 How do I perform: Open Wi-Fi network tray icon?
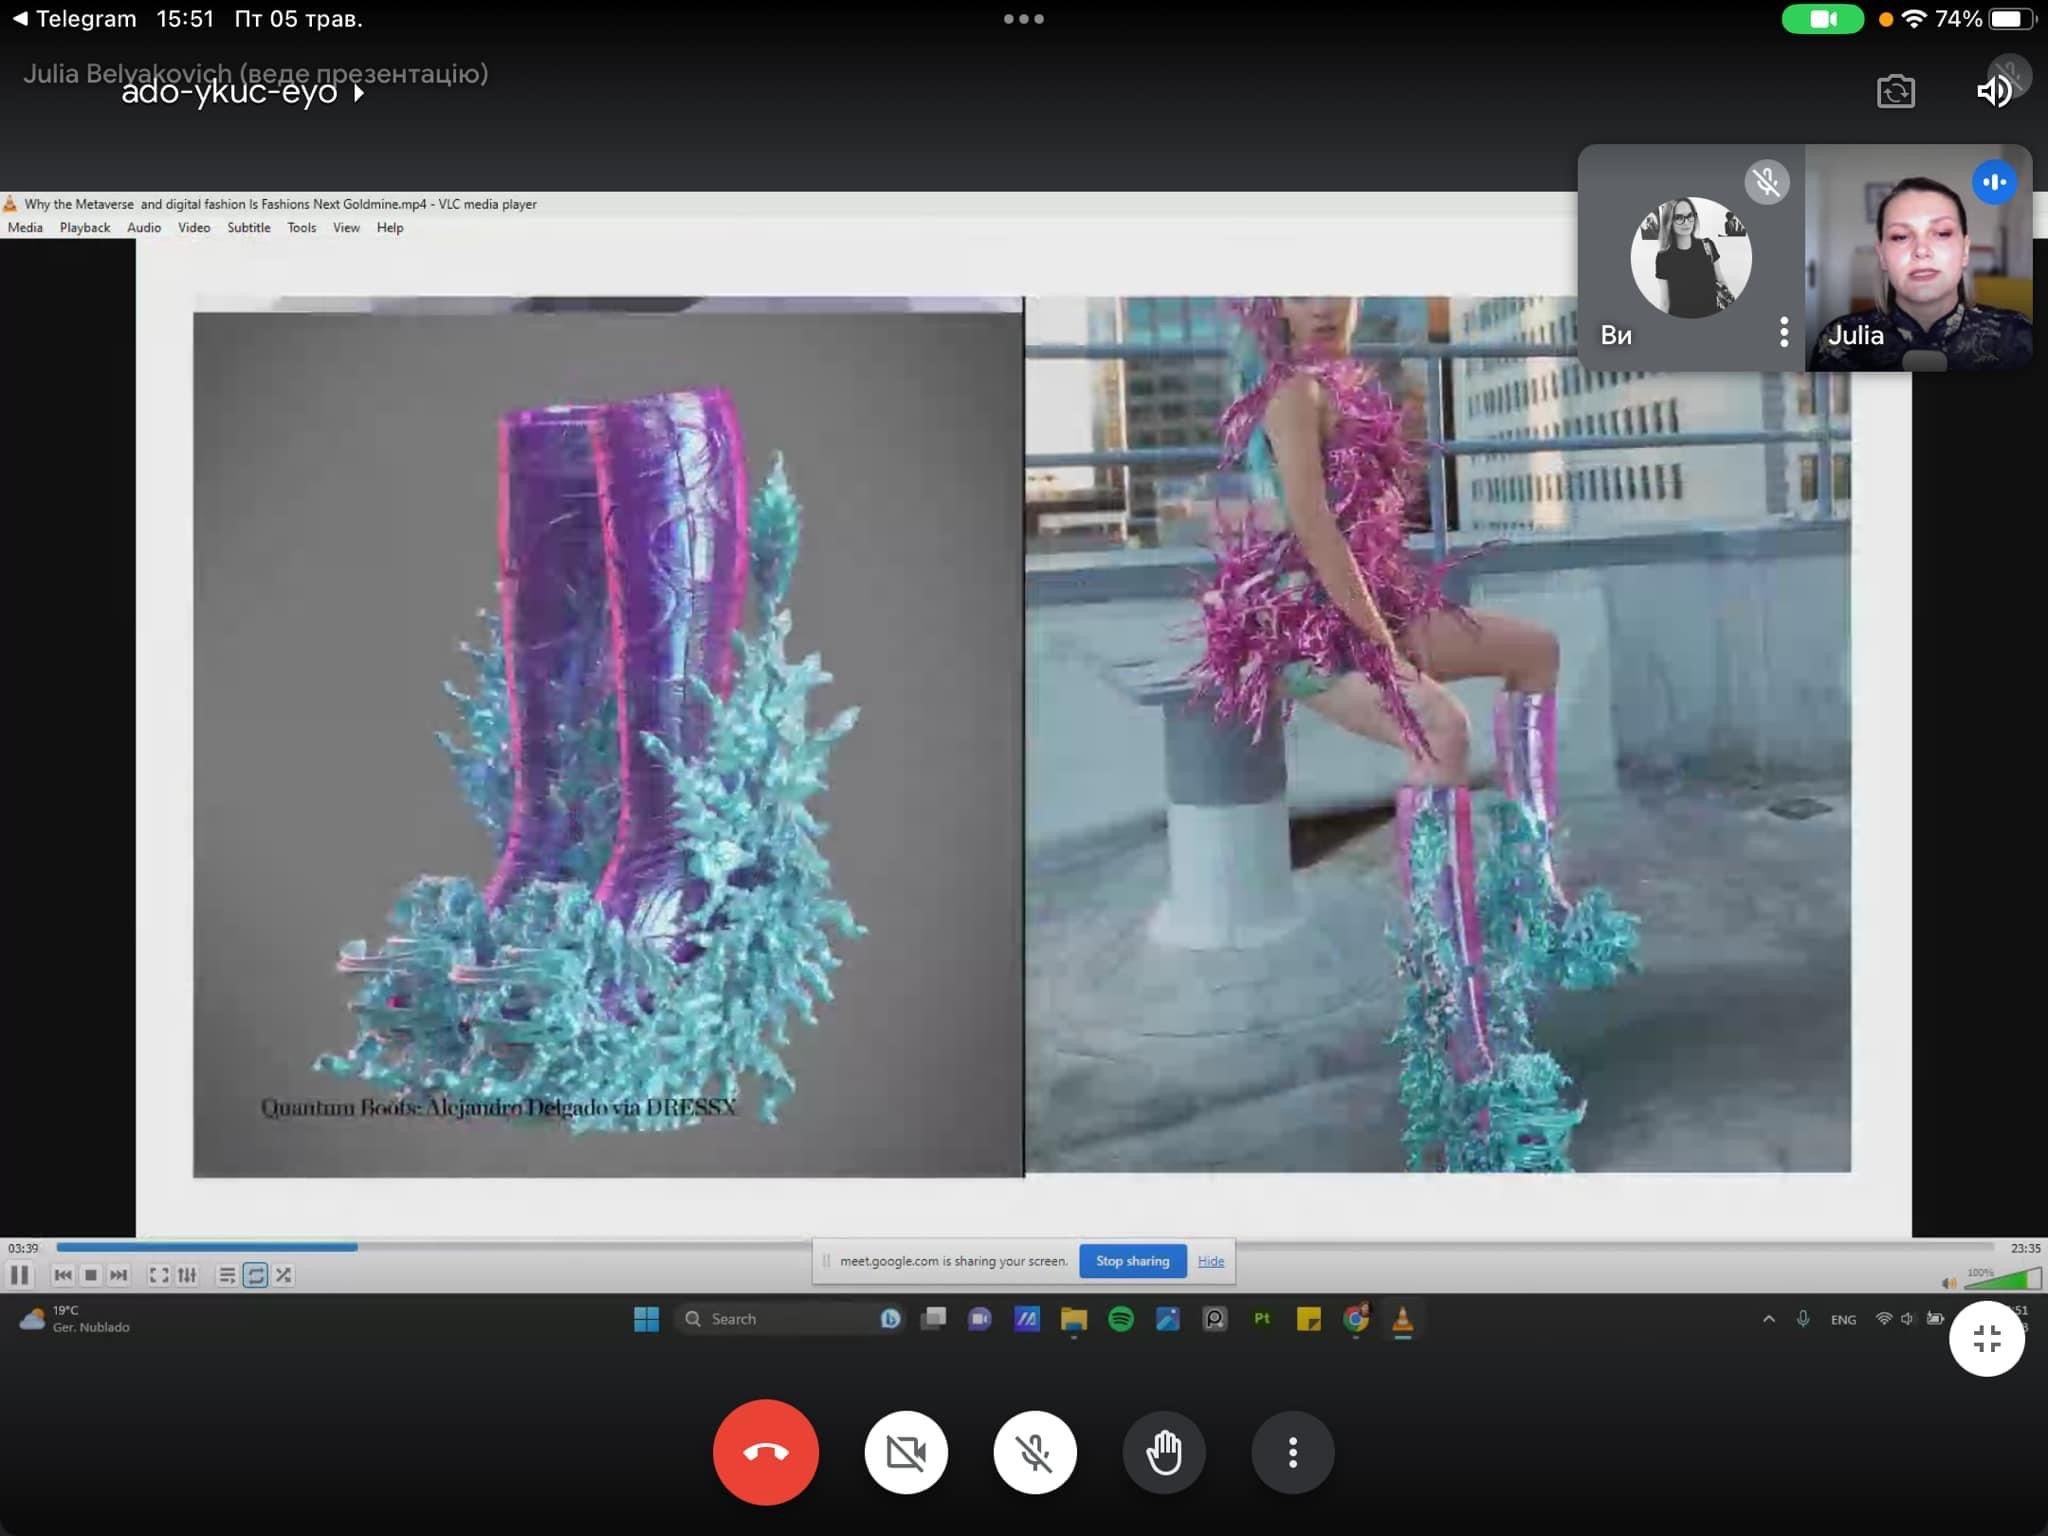[x=1884, y=1319]
